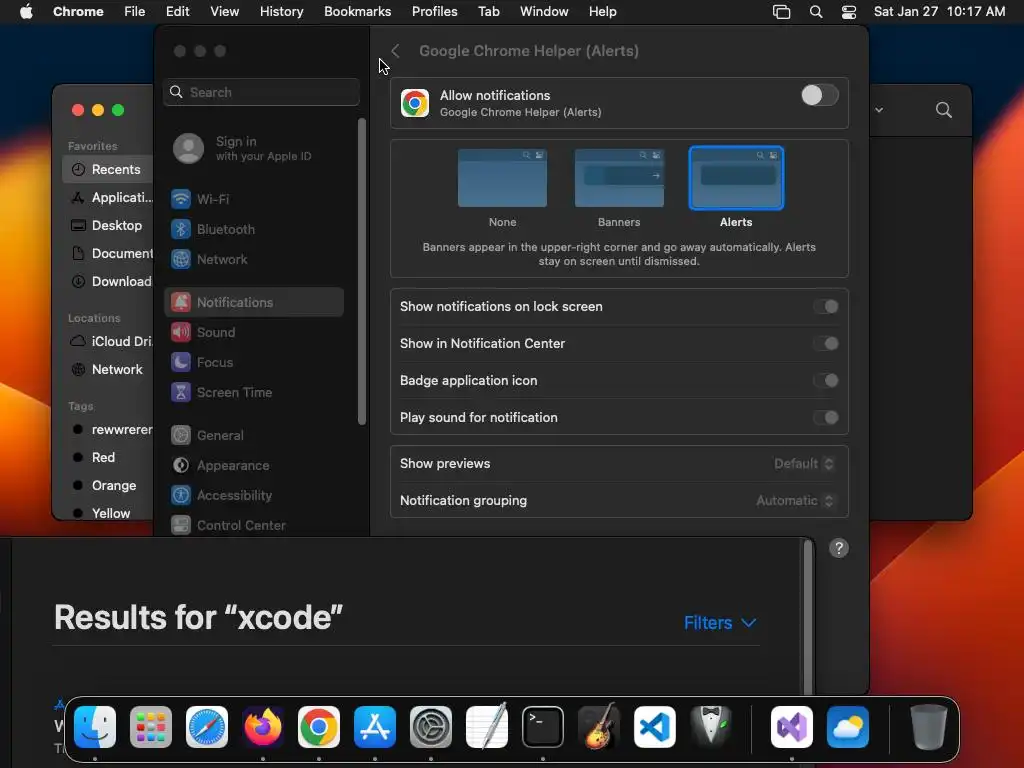Click the App Store window scrollbar
Screen dimensions: 1024x768
pos(808,617)
